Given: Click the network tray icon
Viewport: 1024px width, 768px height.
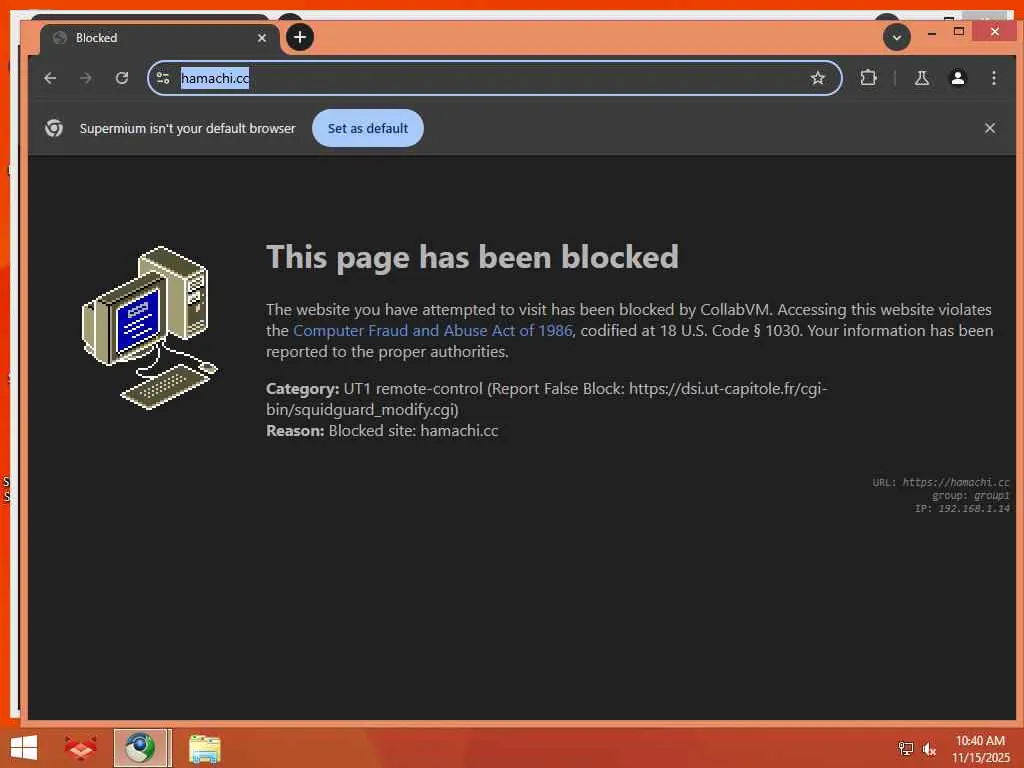Looking at the screenshot, I should (x=906, y=748).
